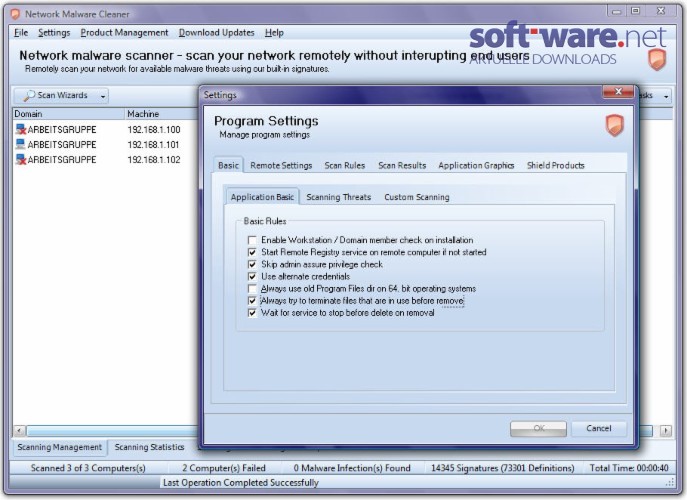687x500 pixels.
Task: Click the orange shield icon in main window banner
Action: 657,60
